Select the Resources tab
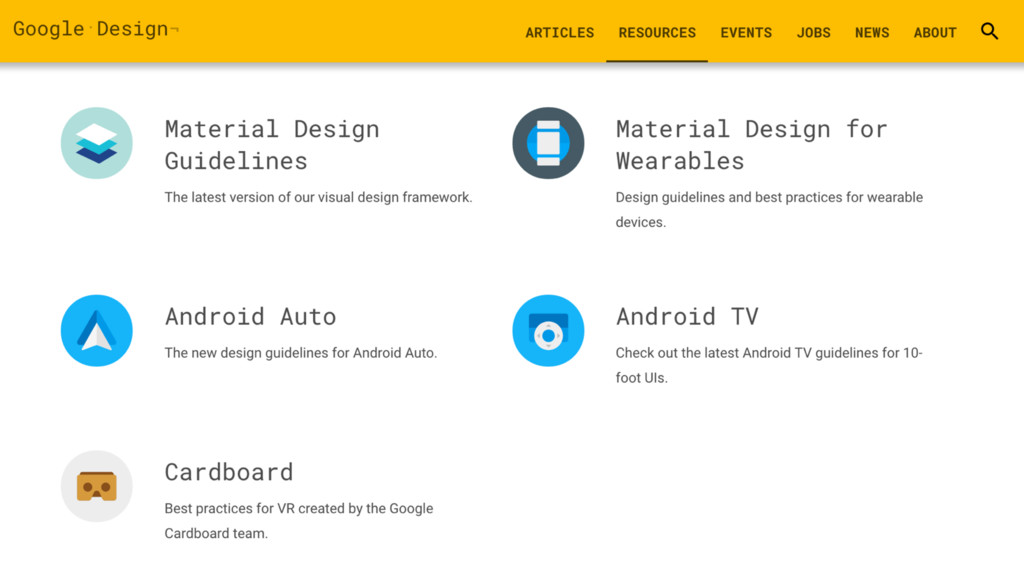1024x576 pixels. [657, 33]
